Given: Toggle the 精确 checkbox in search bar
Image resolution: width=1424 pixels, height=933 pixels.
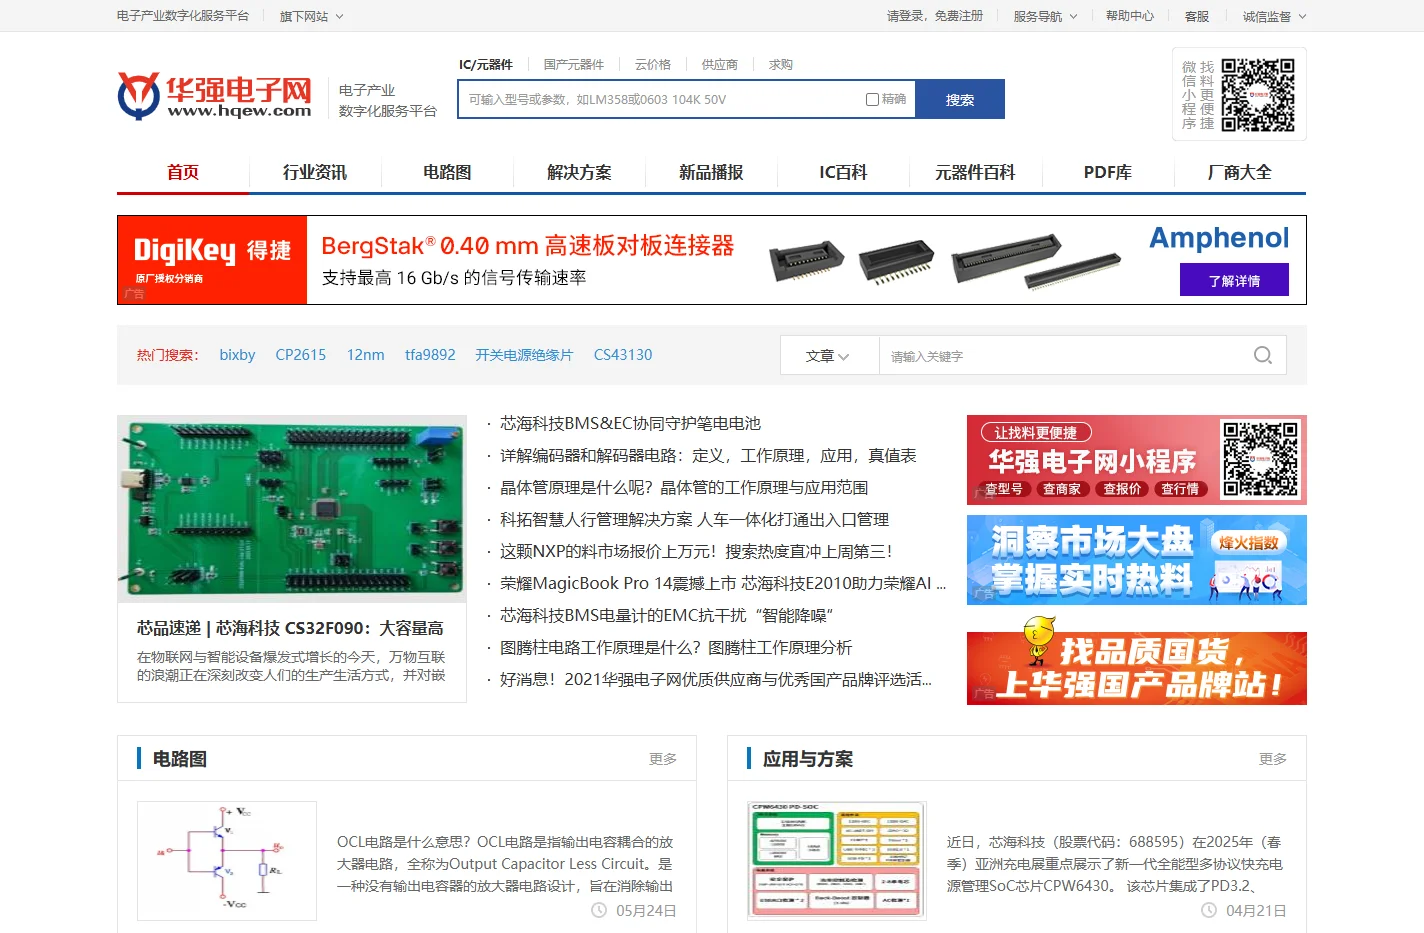Looking at the screenshot, I should click(x=872, y=99).
